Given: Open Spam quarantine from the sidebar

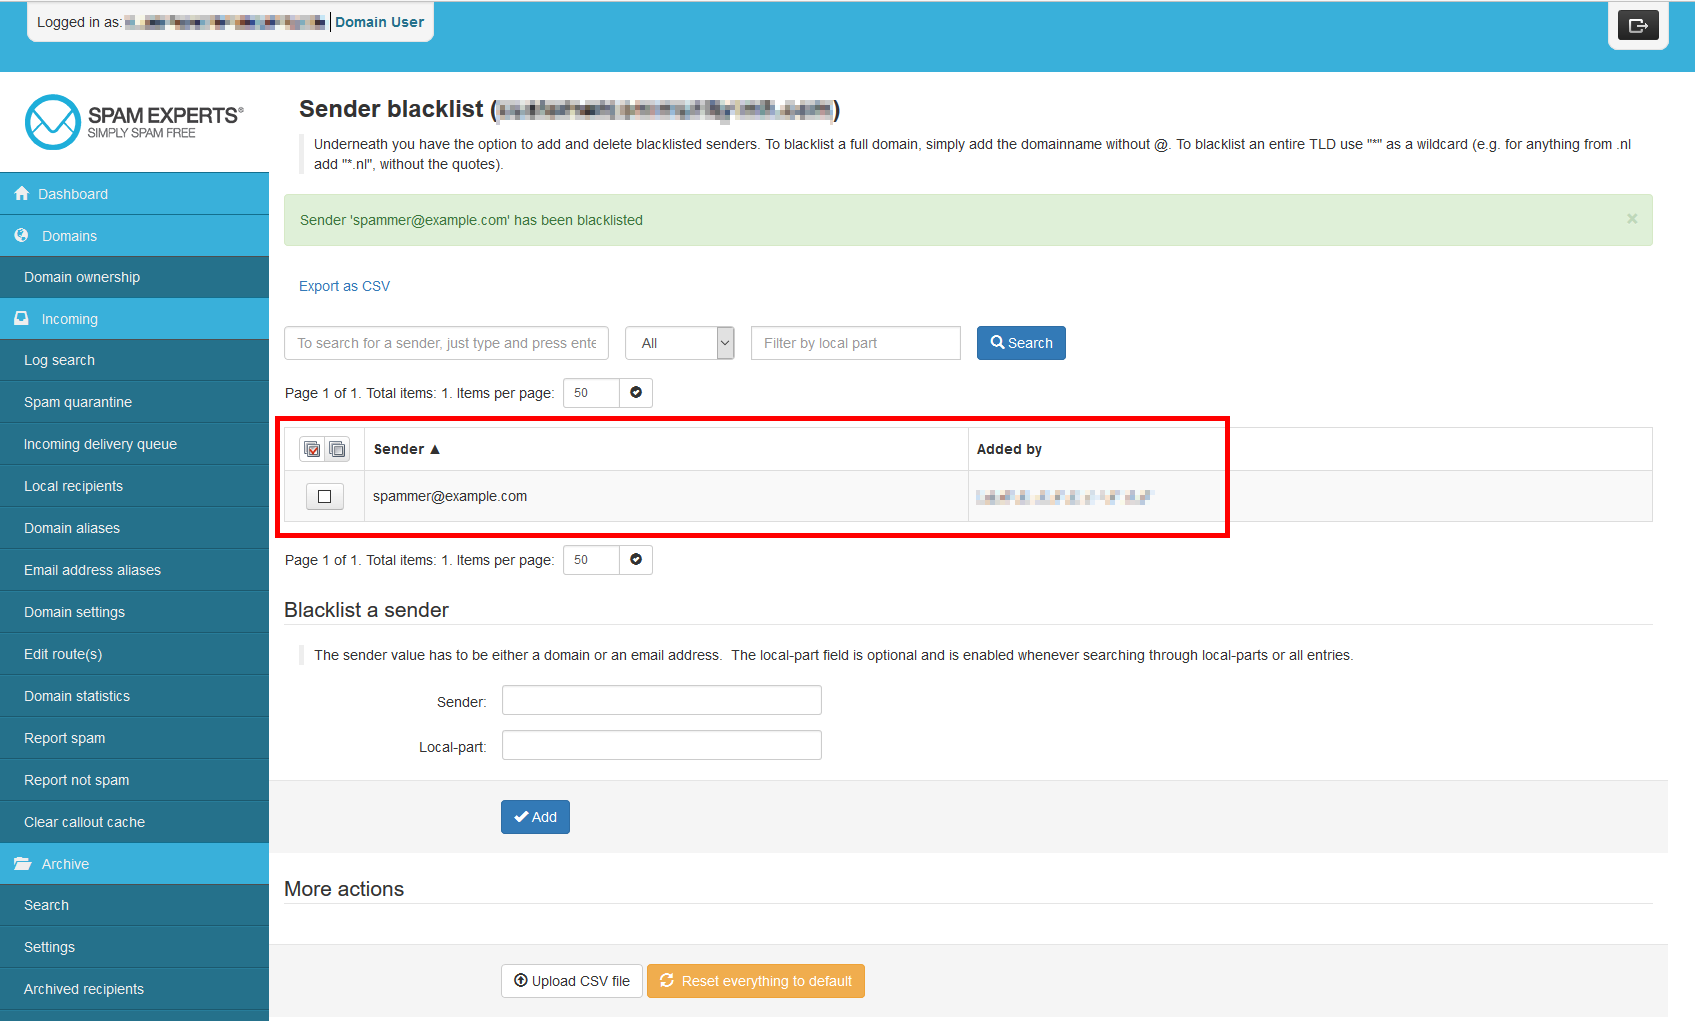Looking at the screenshot, I should point(78,402).
